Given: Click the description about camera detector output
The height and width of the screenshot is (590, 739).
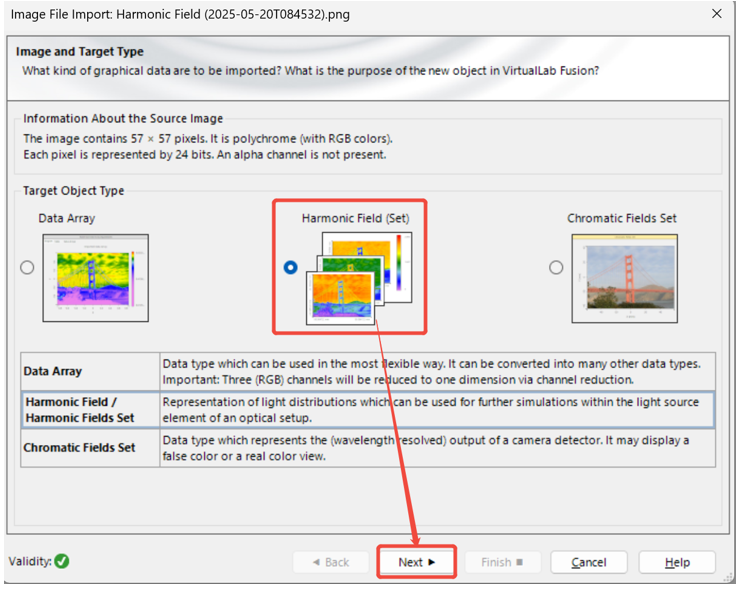Looking at the screenshot, I should 436,447.
